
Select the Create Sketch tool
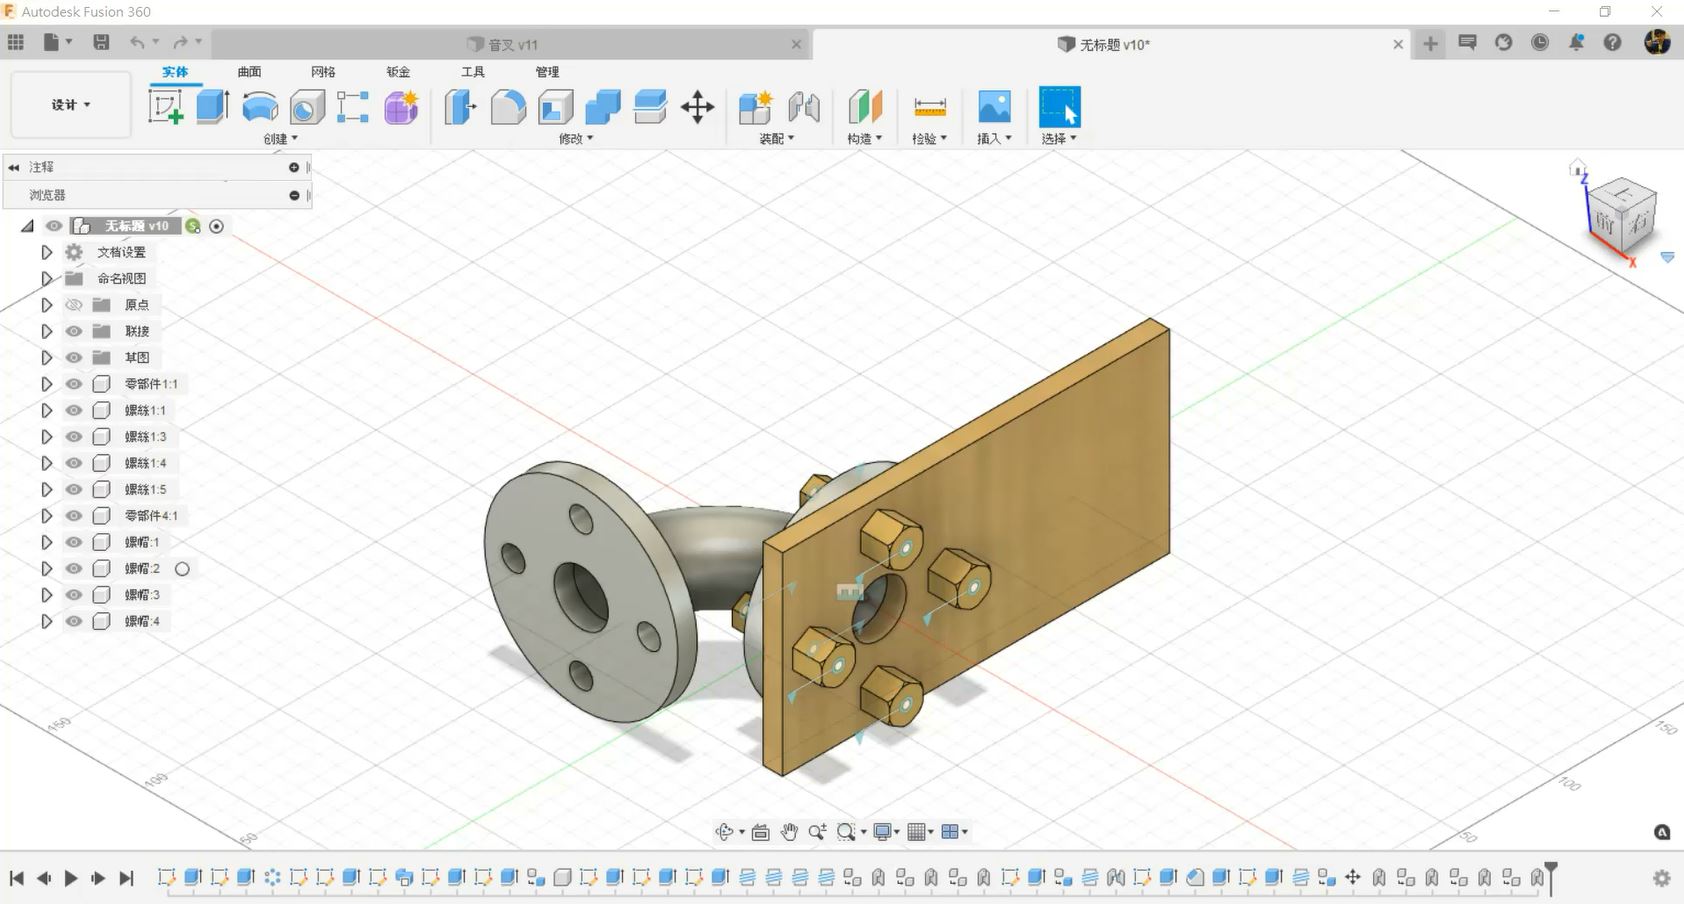pyautogui.click(x=166, y=106)
